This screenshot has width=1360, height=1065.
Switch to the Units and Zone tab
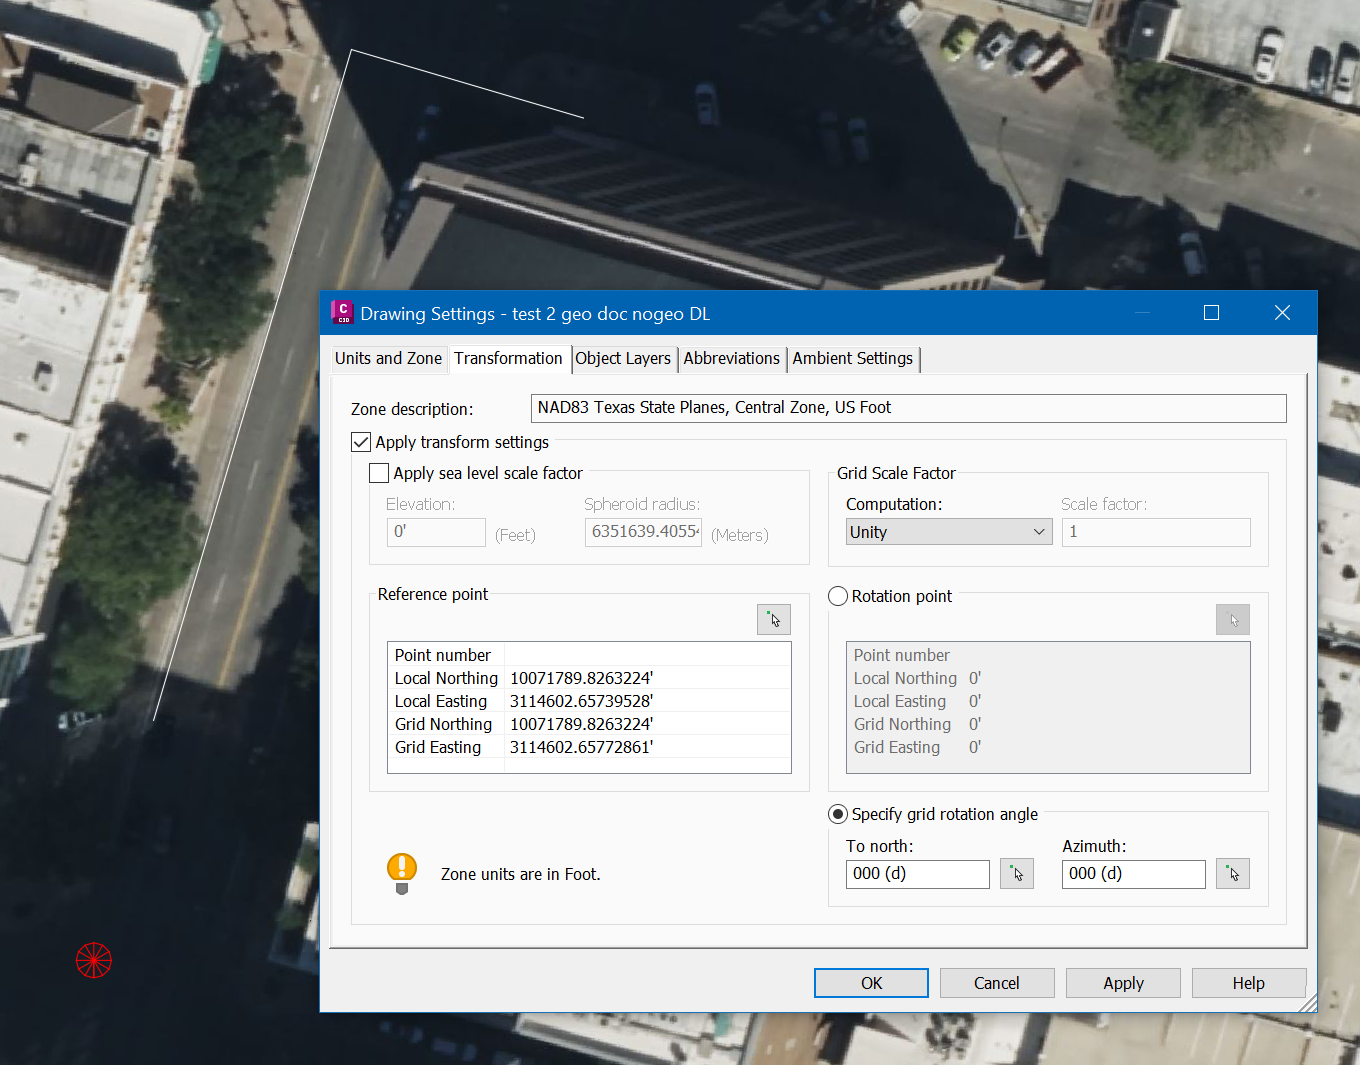(388, 358)
